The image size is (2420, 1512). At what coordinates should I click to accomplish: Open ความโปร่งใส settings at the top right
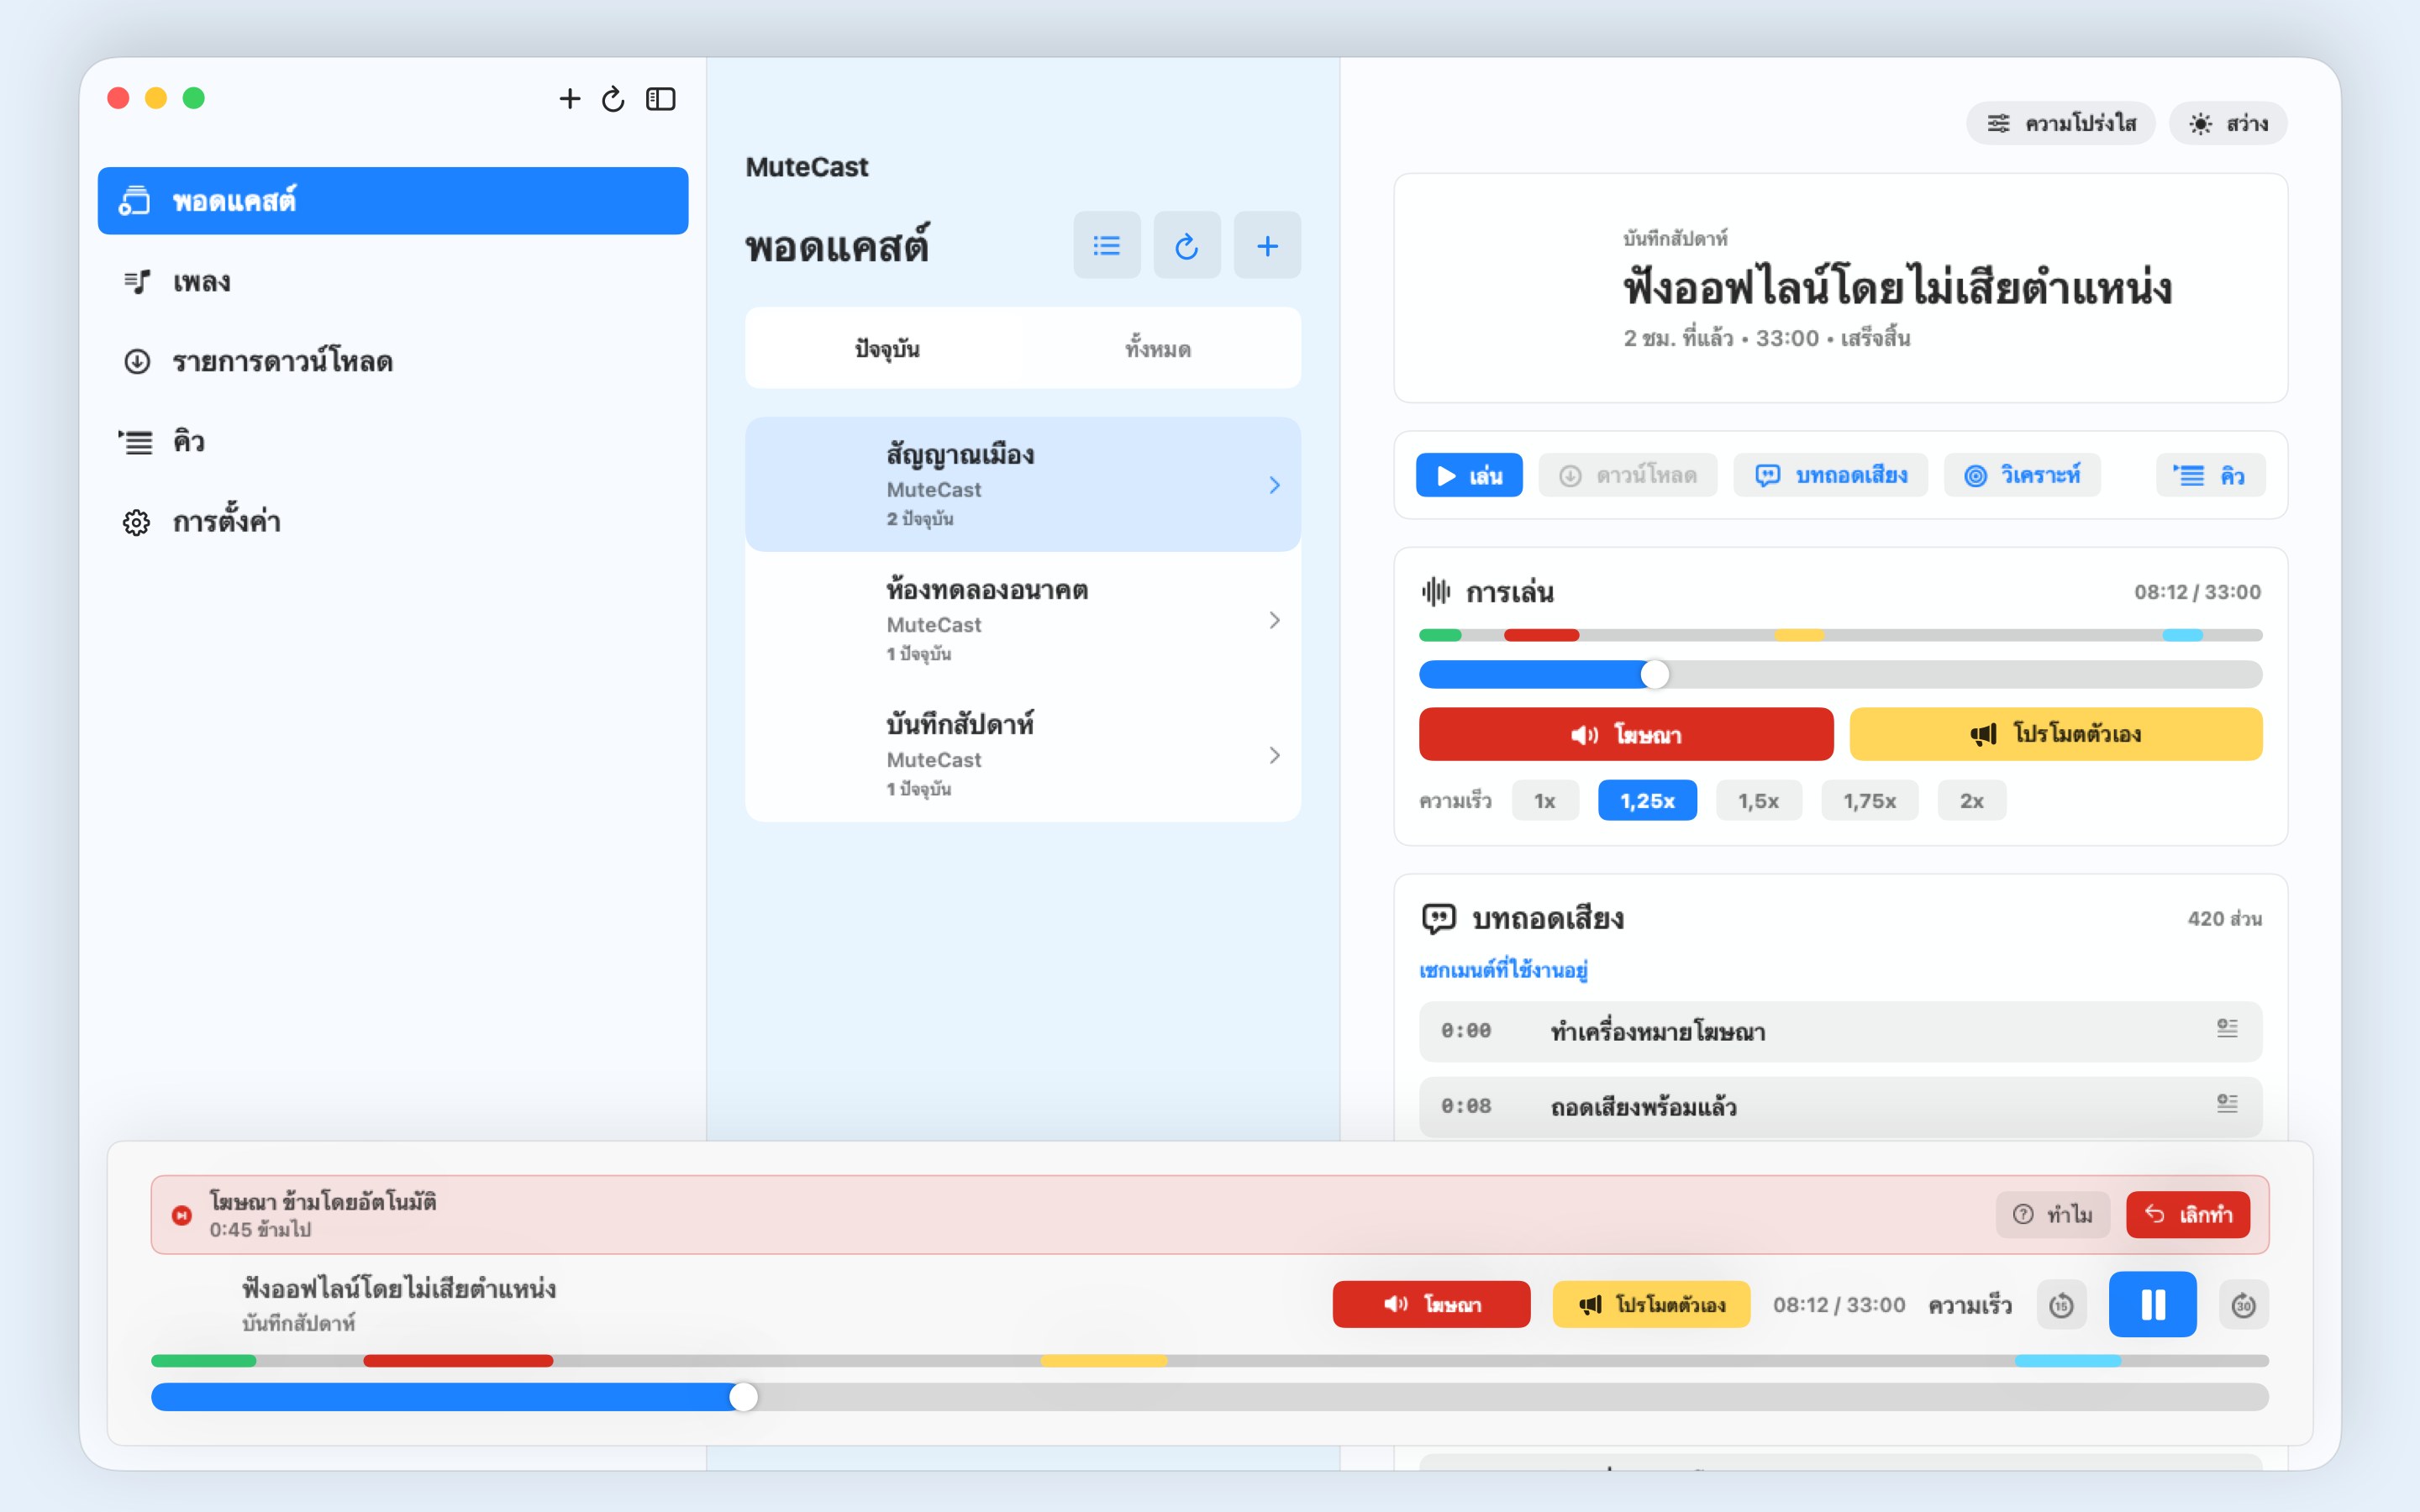pyautogui.click(x=2060, y=123)
